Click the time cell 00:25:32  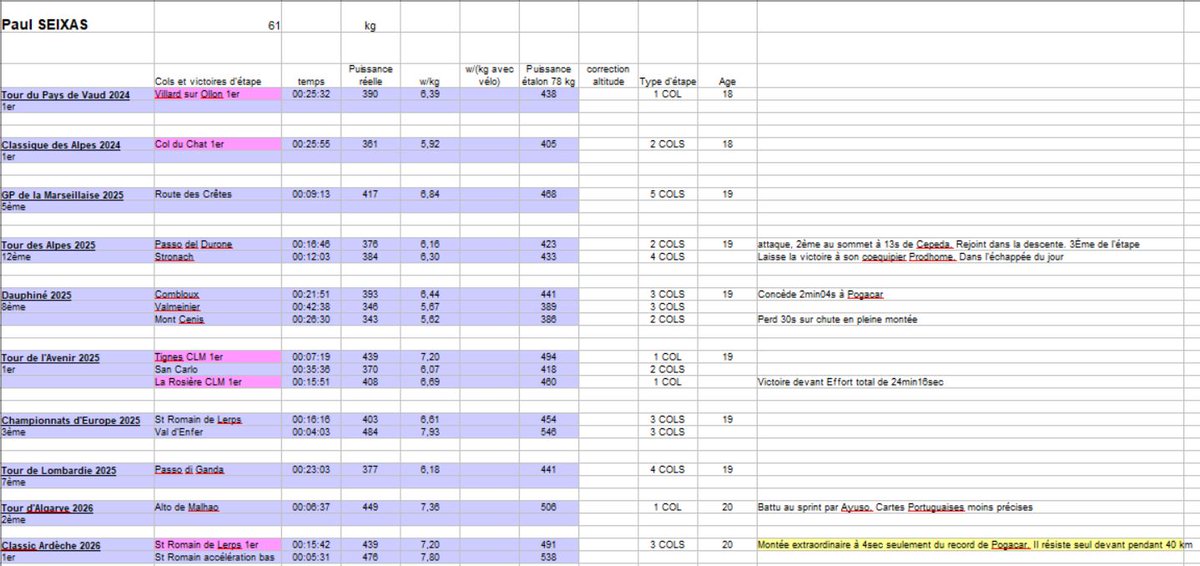pyautogui.click(x=311, y=94)
